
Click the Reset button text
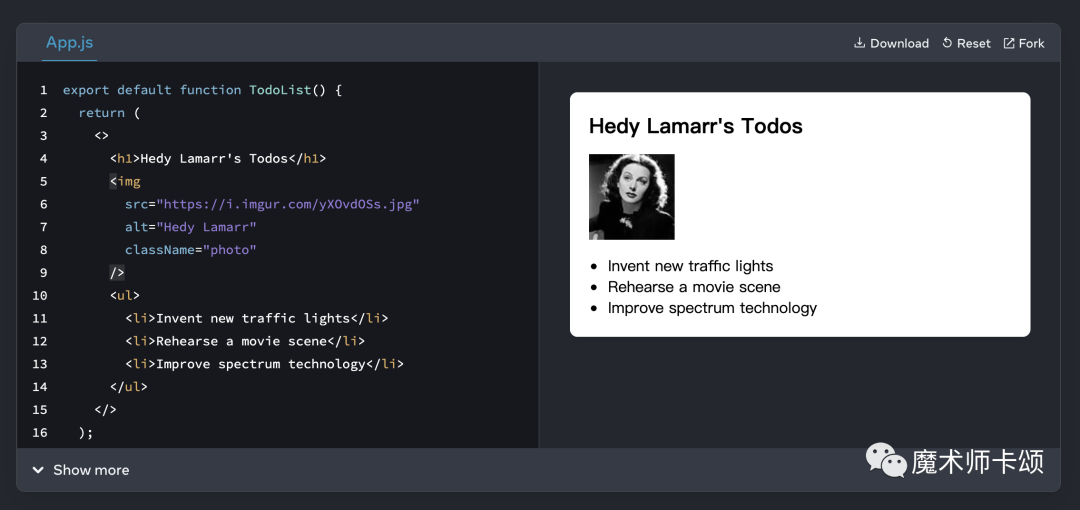click(x=974, y=43)
